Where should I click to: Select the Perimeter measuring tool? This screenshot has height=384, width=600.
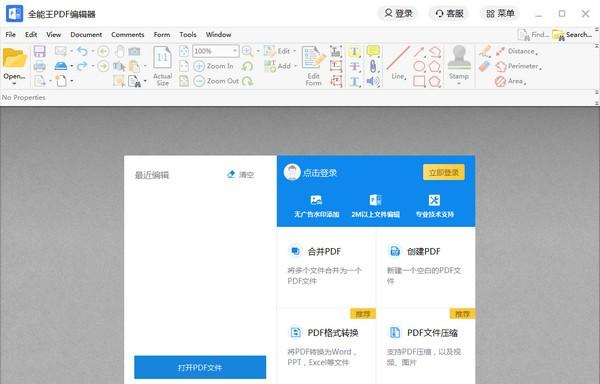pyautogui.click(x=518, y=67)
